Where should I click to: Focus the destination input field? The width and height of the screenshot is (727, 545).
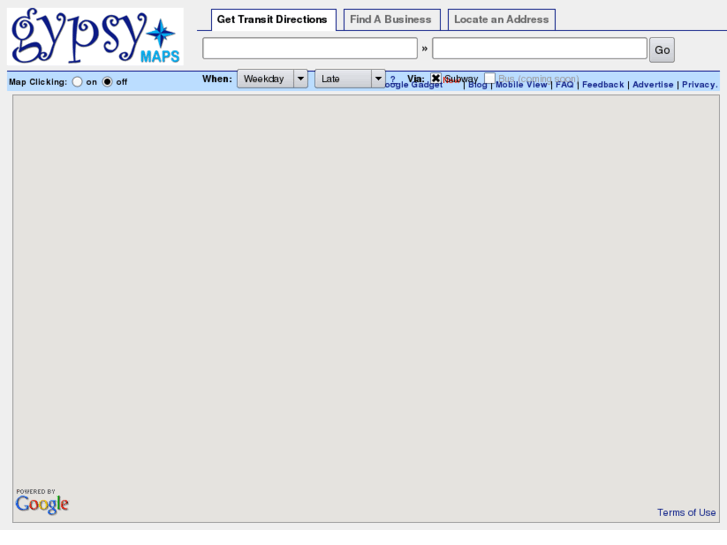pos(540,48)
